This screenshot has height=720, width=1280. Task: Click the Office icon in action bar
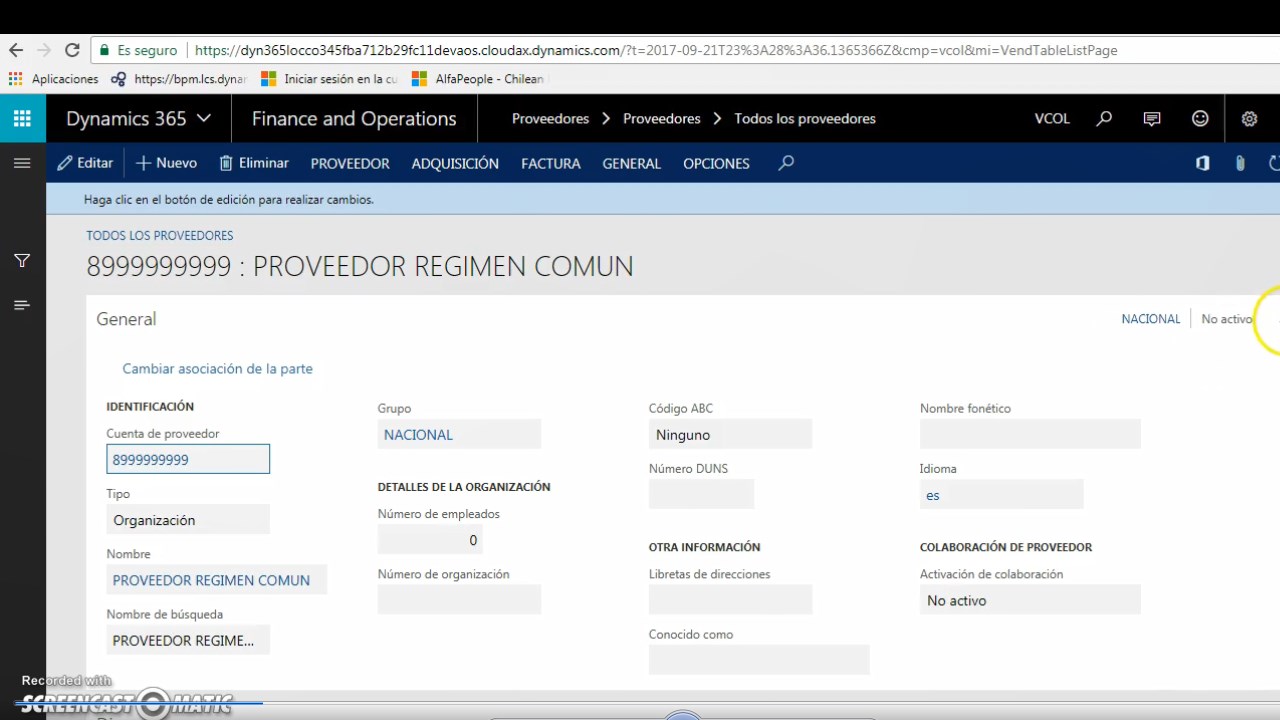click(x=1203, y=163)
